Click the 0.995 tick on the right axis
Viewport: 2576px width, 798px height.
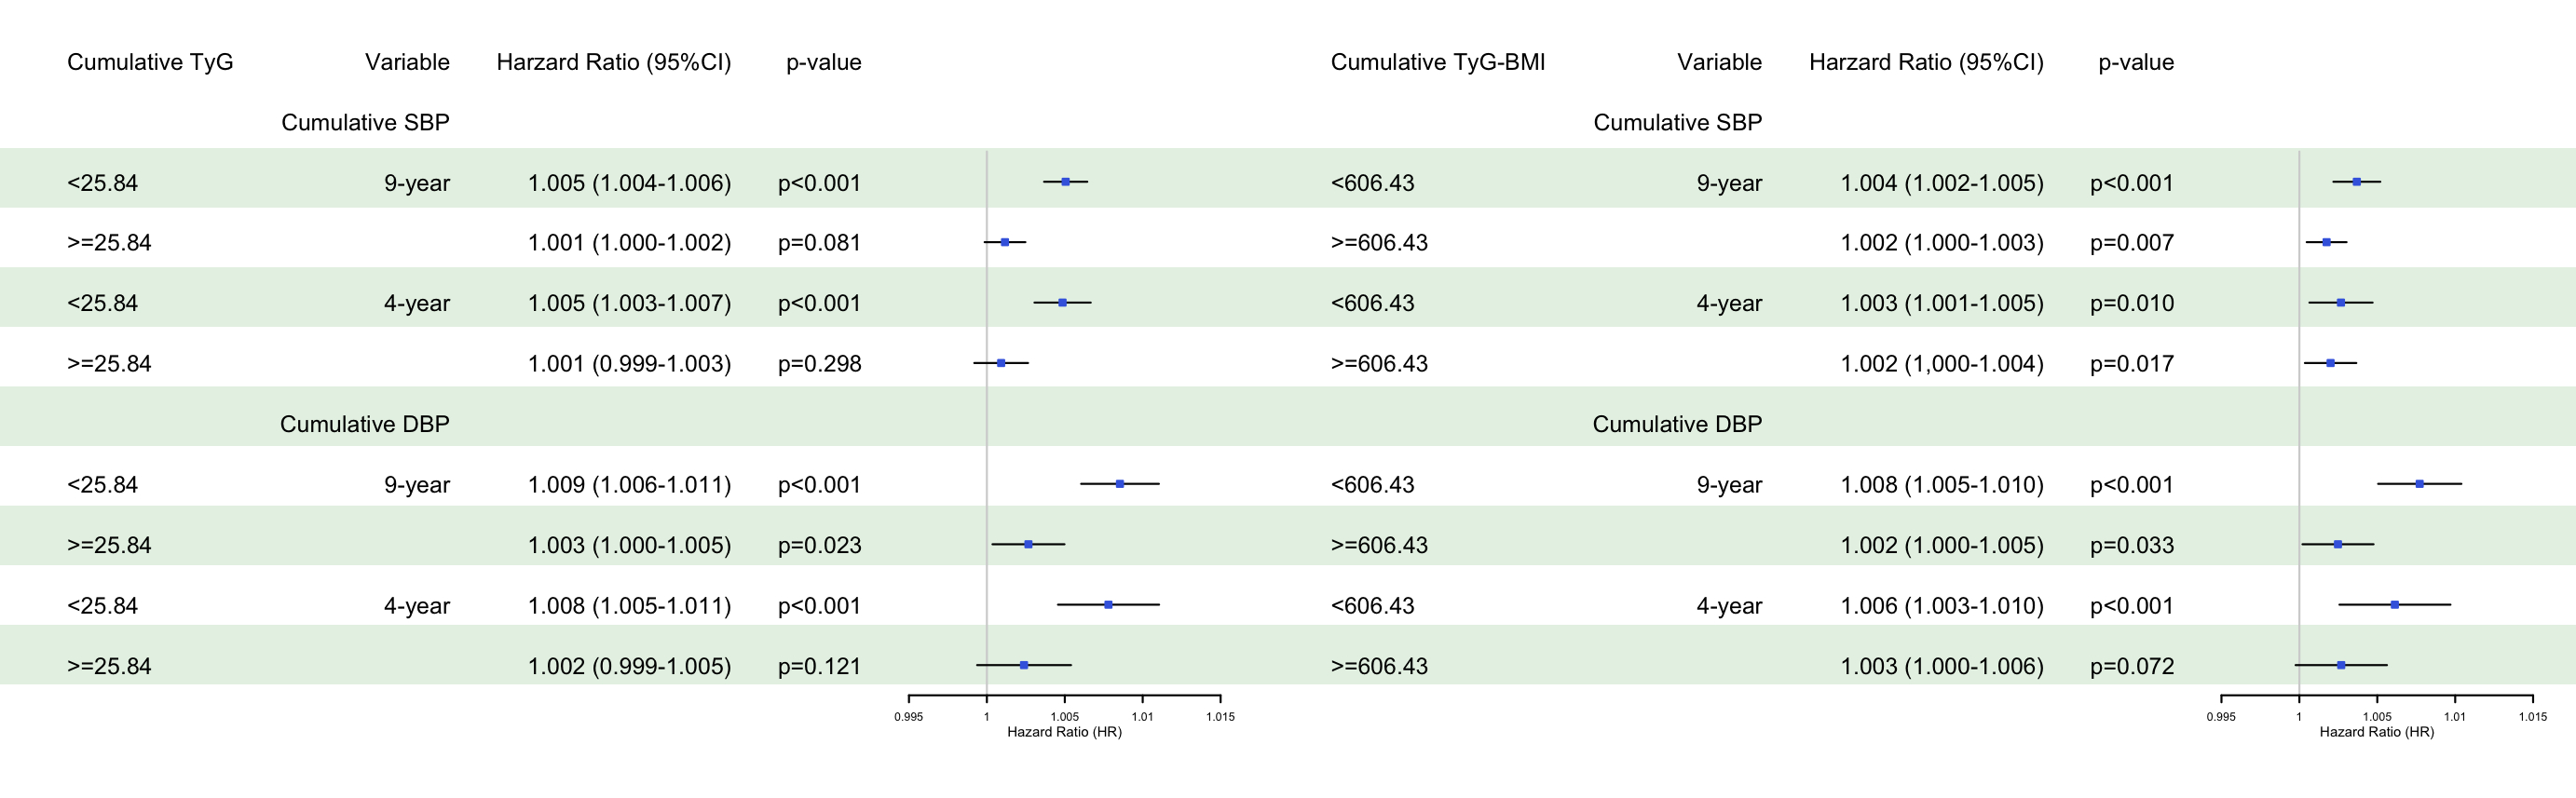tap(2221, 716)
